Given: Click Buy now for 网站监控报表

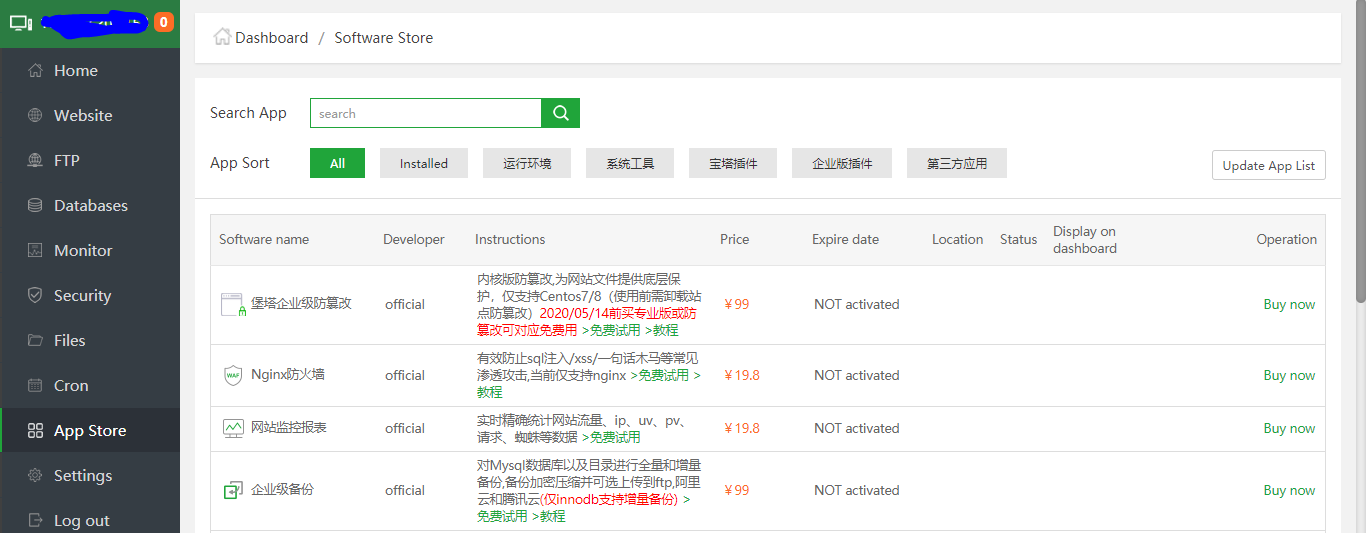Looking at the screenshot, I should (x=1289, y=428).
